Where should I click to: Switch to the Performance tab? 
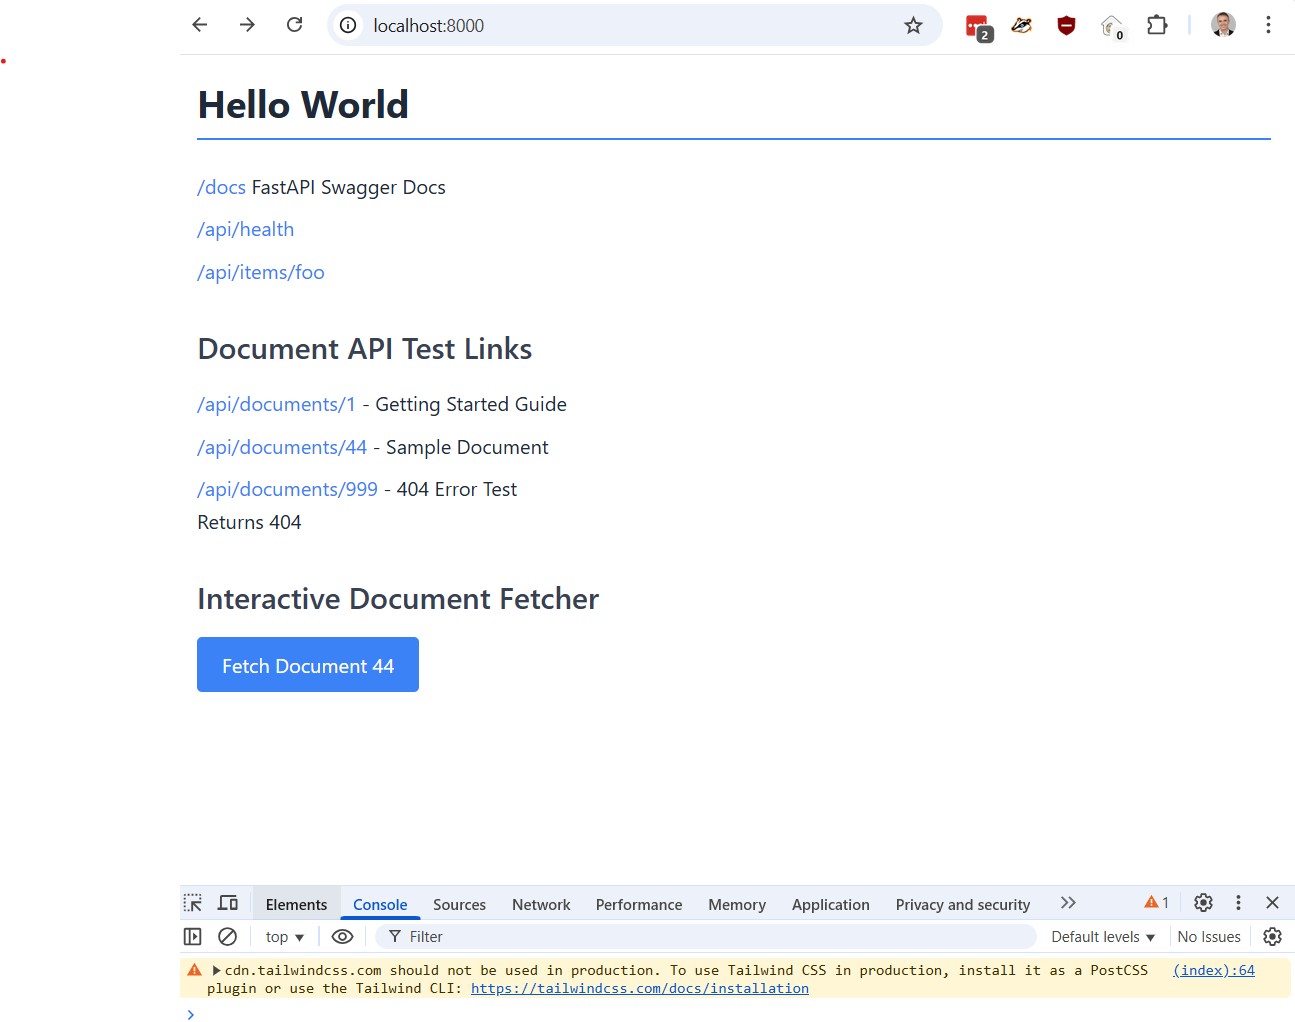tap(639, 904)
